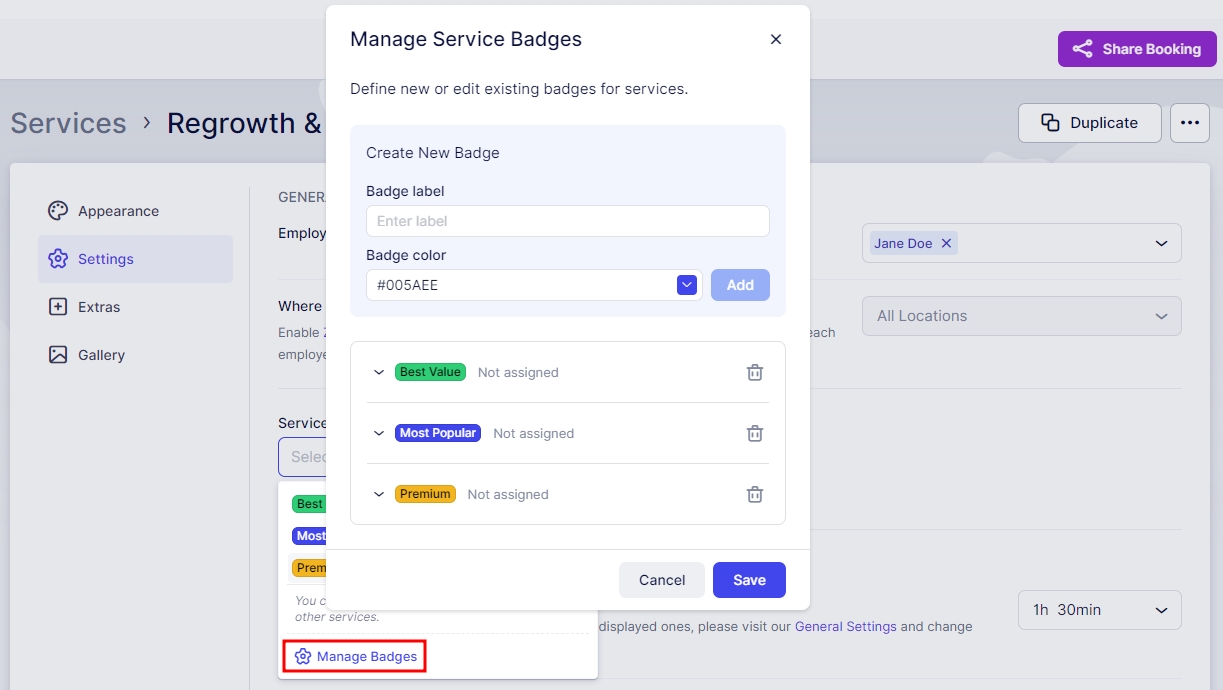
Task: Delete the Best Value badge
Action: point(755,373)
